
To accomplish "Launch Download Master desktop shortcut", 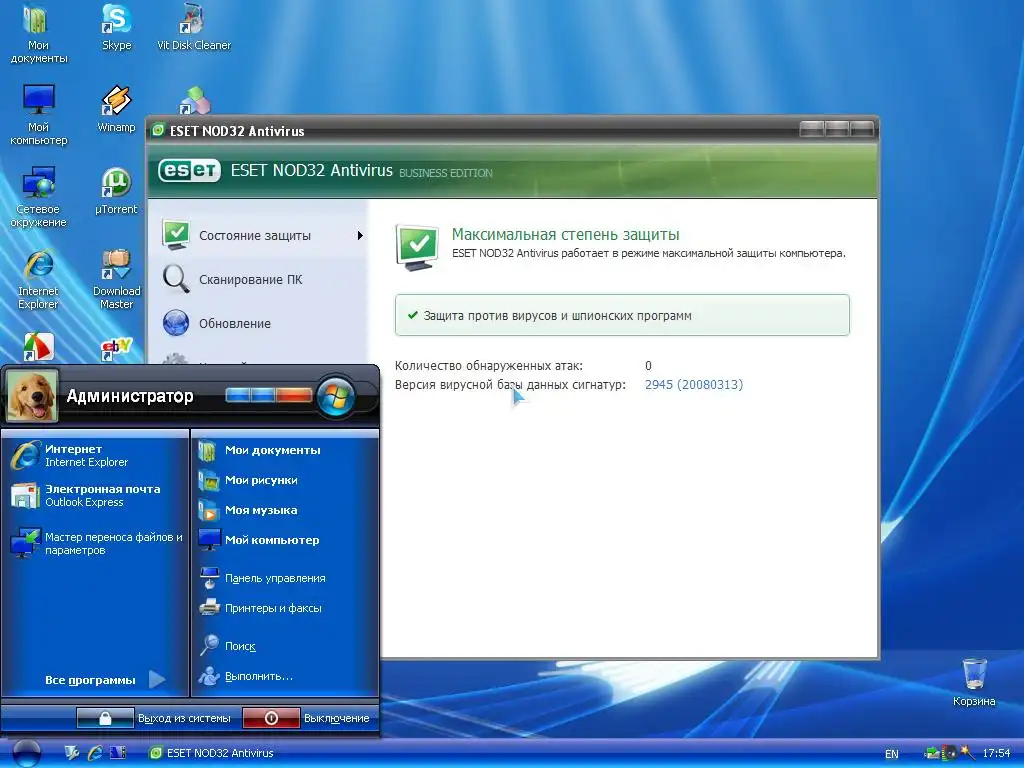I will [116, 280].
